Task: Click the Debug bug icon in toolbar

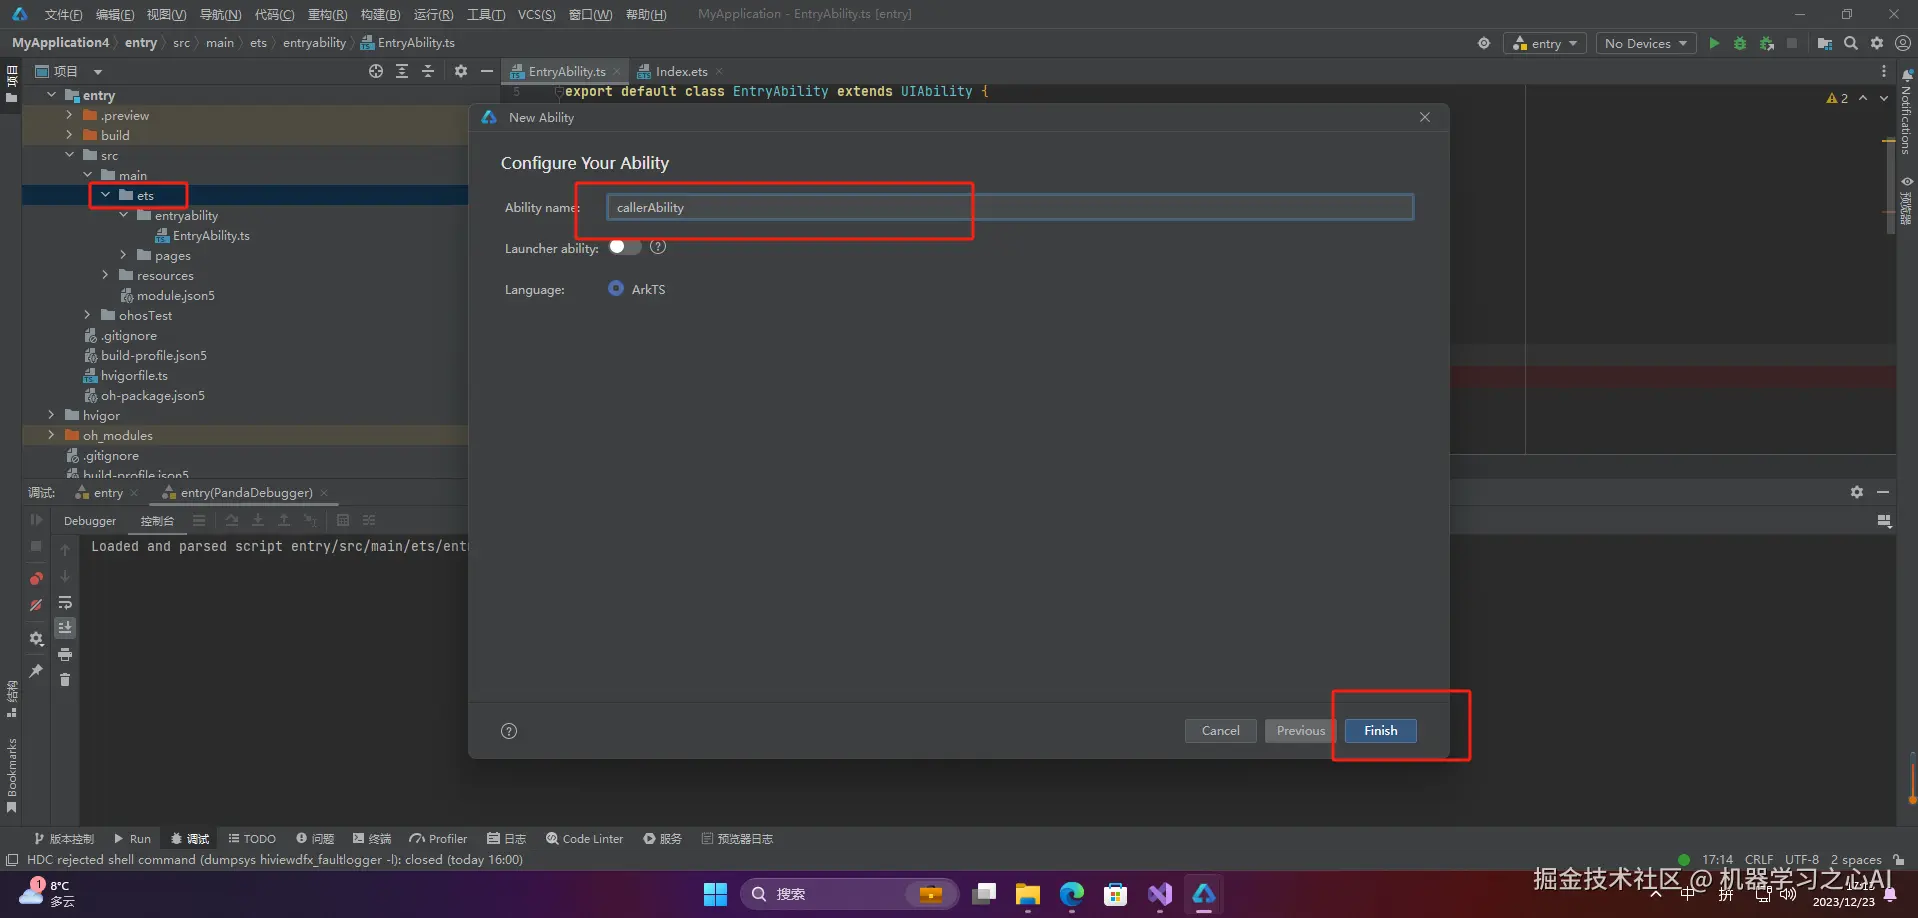Action: (x=1740, y=43)
